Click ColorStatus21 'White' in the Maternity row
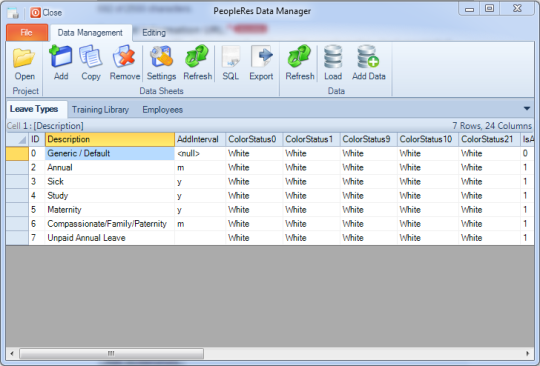540x366 pixels. 489,210
